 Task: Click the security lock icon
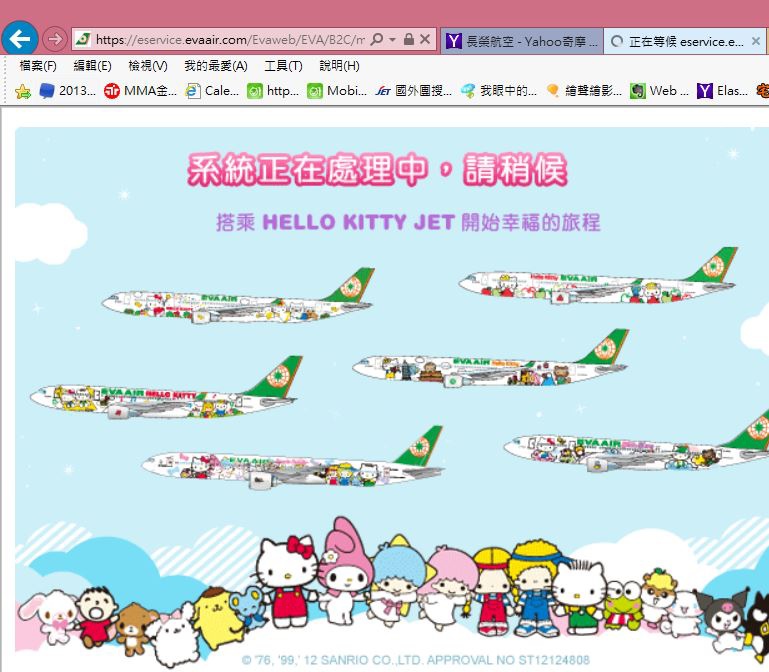[x=409, y=39]
